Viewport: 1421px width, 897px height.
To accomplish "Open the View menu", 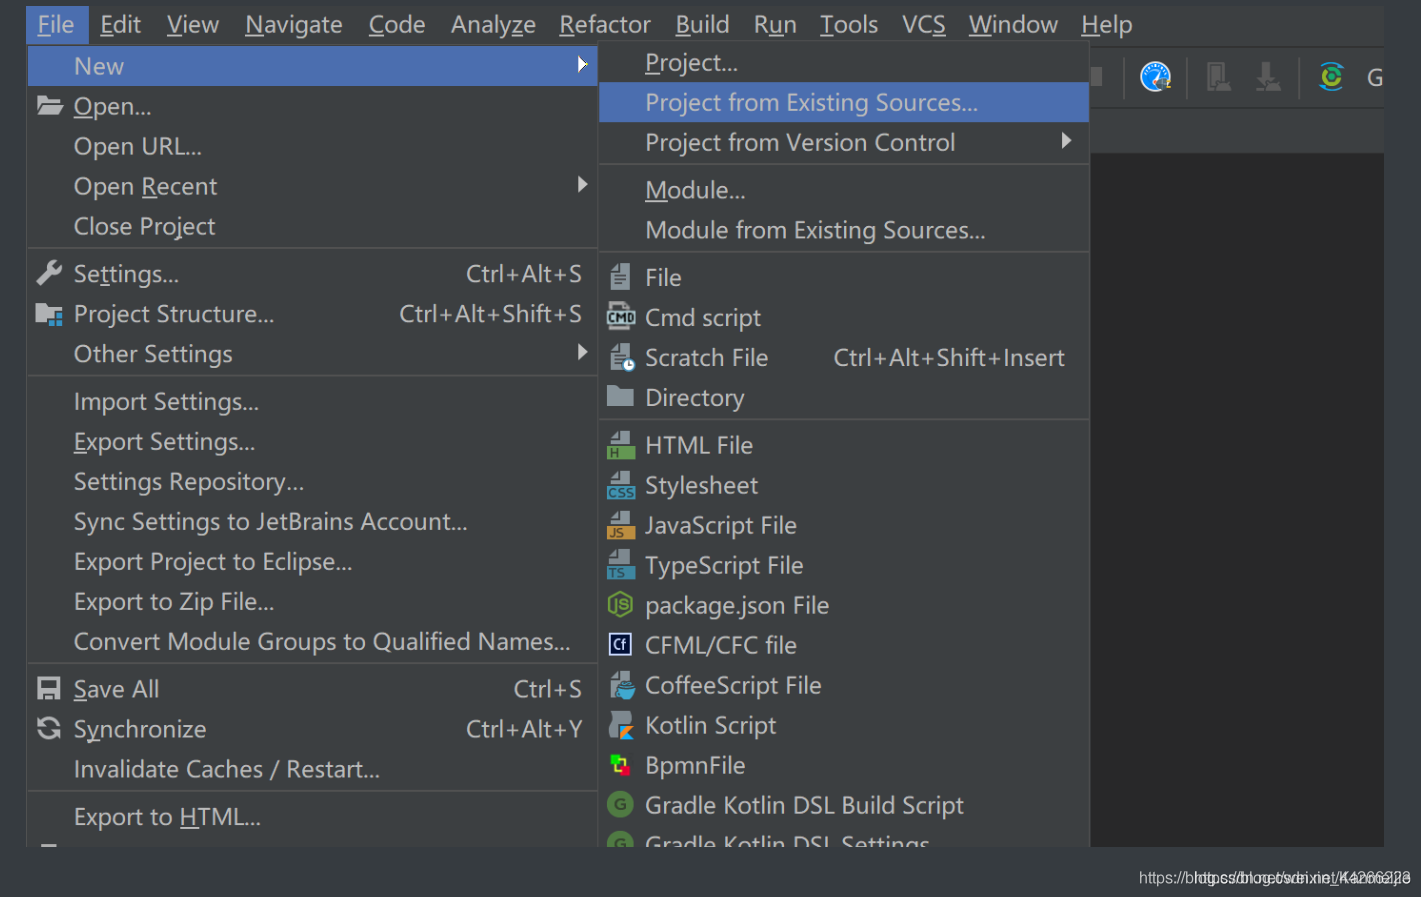I will coord(193,24).
